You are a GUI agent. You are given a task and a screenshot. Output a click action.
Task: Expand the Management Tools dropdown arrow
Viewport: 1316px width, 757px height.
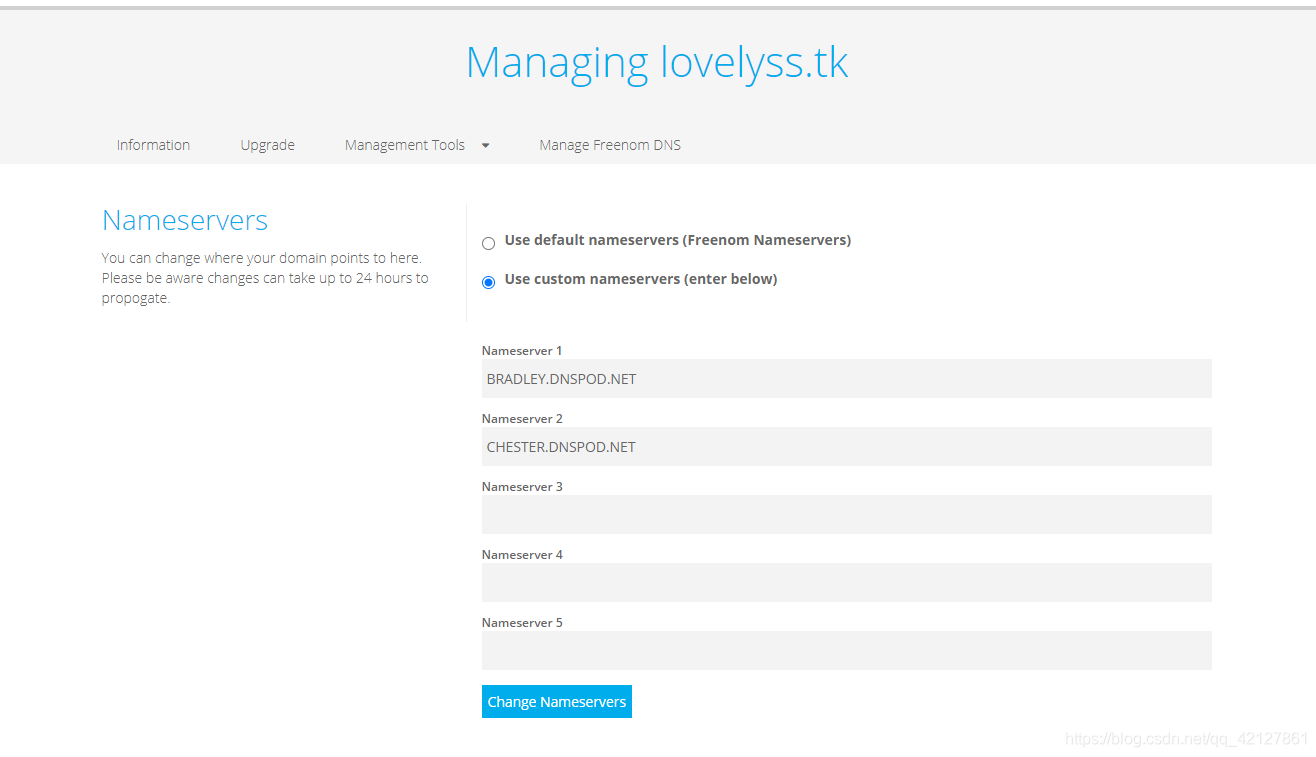(x=485, y=145)
